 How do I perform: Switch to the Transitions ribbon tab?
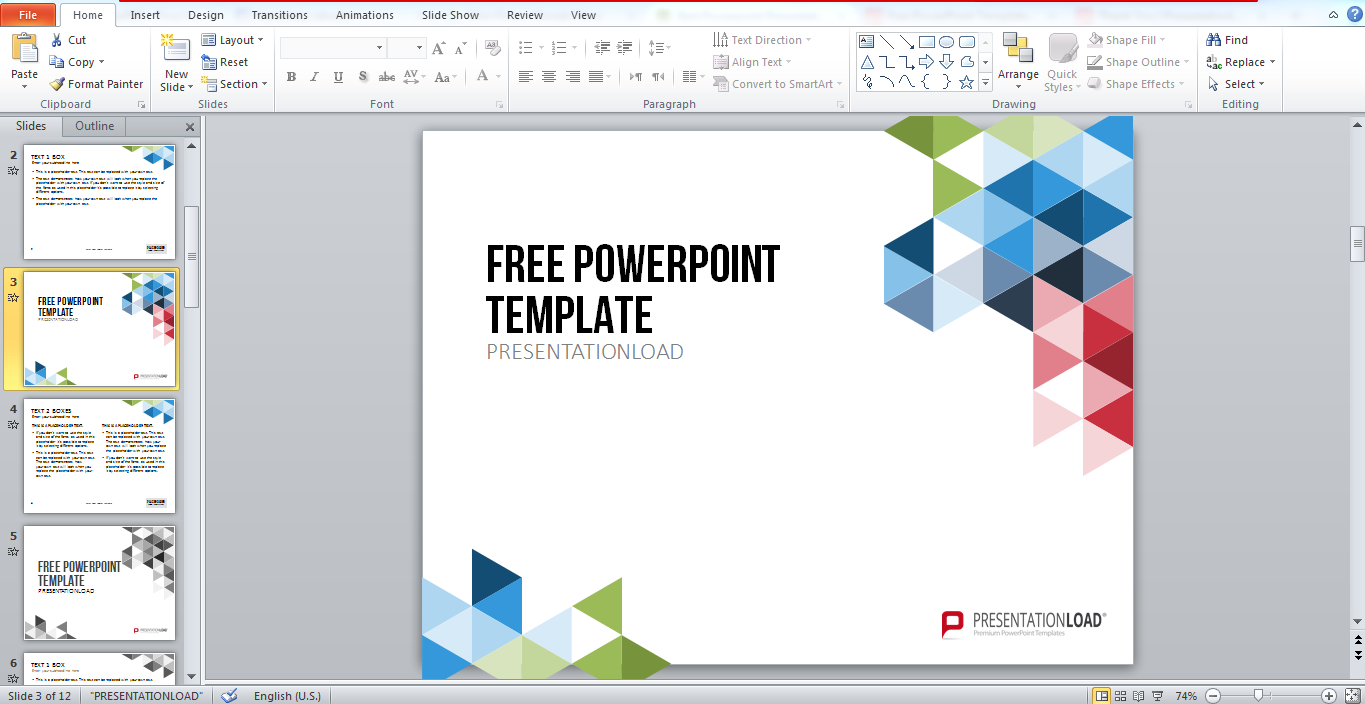[x=280, y=14]
